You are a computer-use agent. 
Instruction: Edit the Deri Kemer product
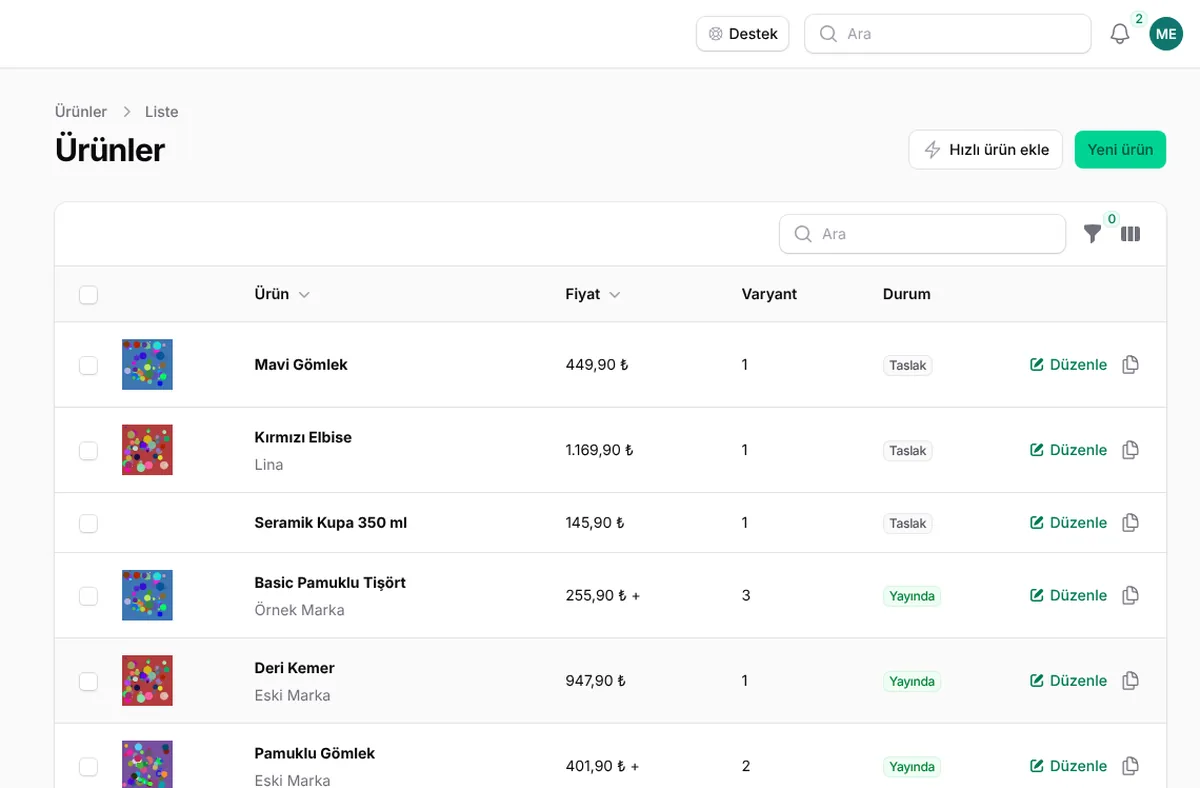point(1068,681)
